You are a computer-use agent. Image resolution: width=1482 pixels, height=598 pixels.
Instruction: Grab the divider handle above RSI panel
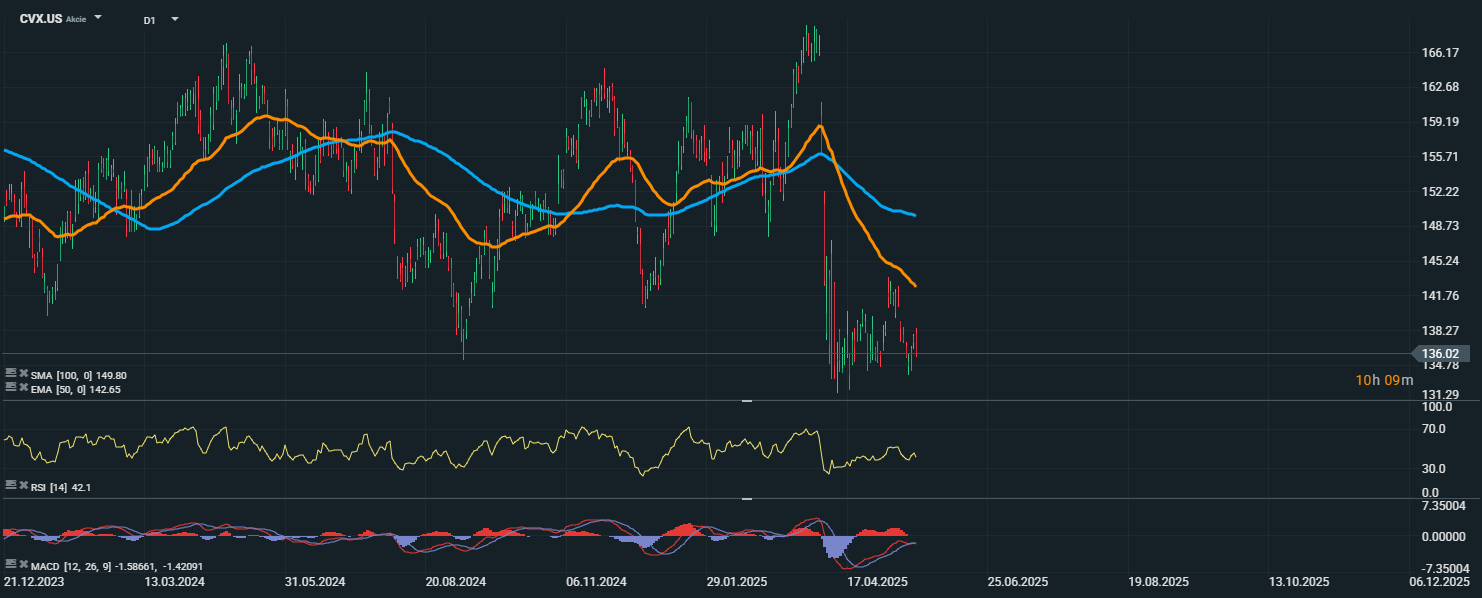pyautogui.click(x=746, y=400)
